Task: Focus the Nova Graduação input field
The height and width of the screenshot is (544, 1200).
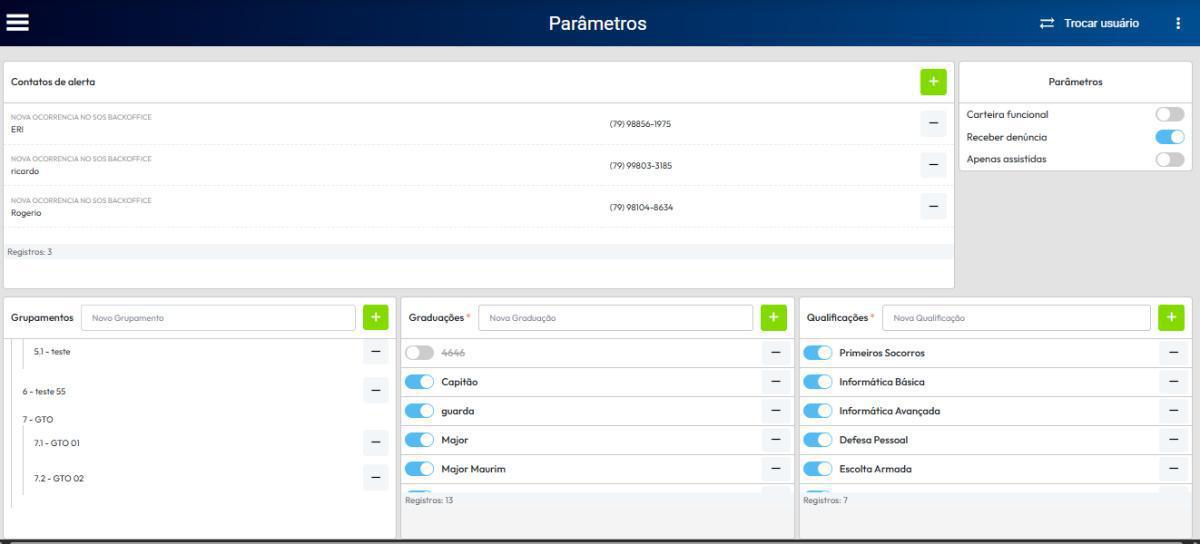Action: 616,318
